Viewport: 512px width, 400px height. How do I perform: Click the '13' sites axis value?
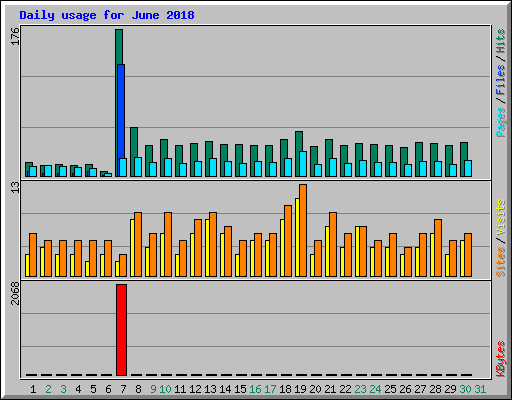click(x=15, y=187)
